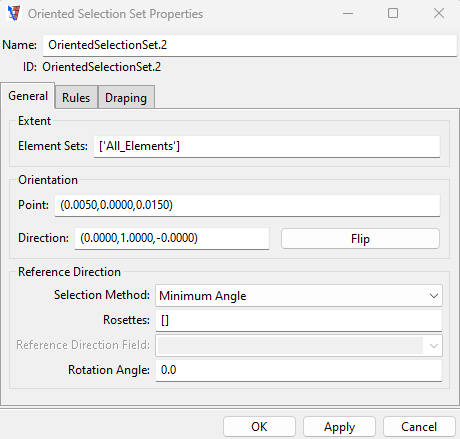
Task: Select the General tab
Action: [28, 96]
